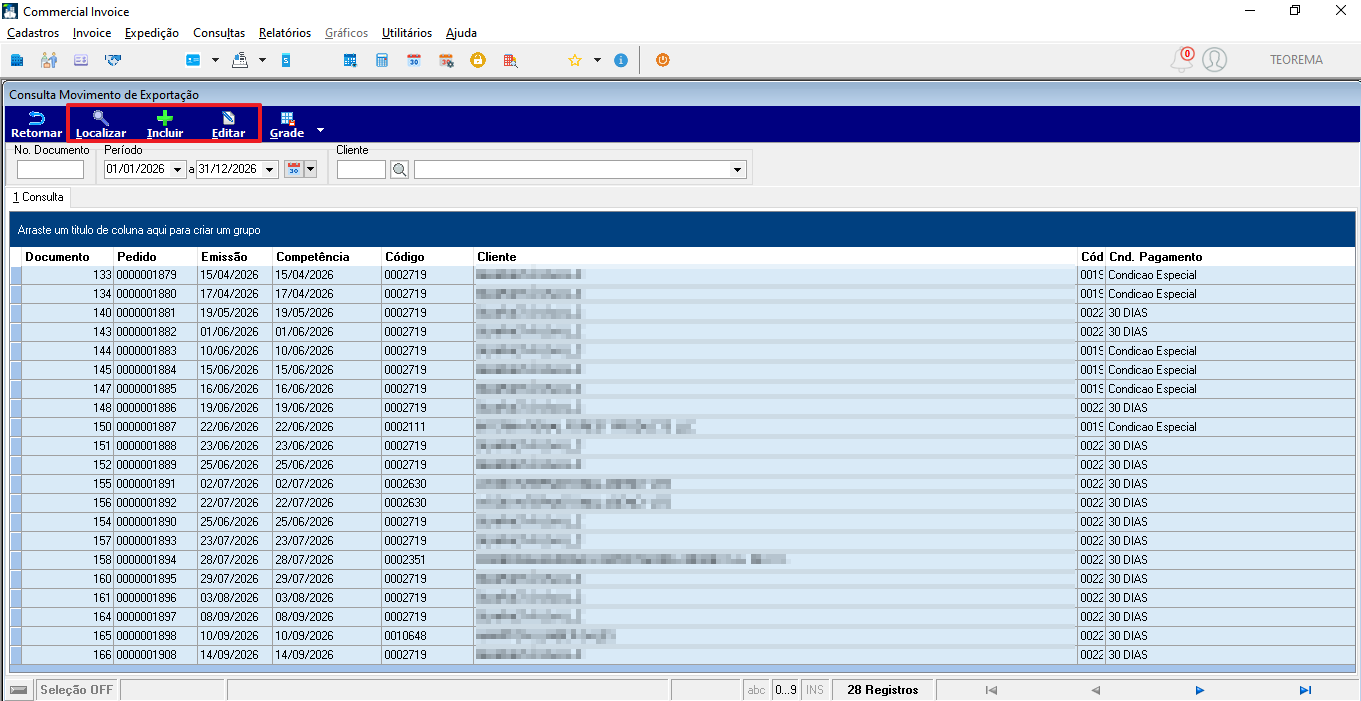Click the No. Documento input field
The height and width of the screenshot is (701, 1361).
[51, 170]
